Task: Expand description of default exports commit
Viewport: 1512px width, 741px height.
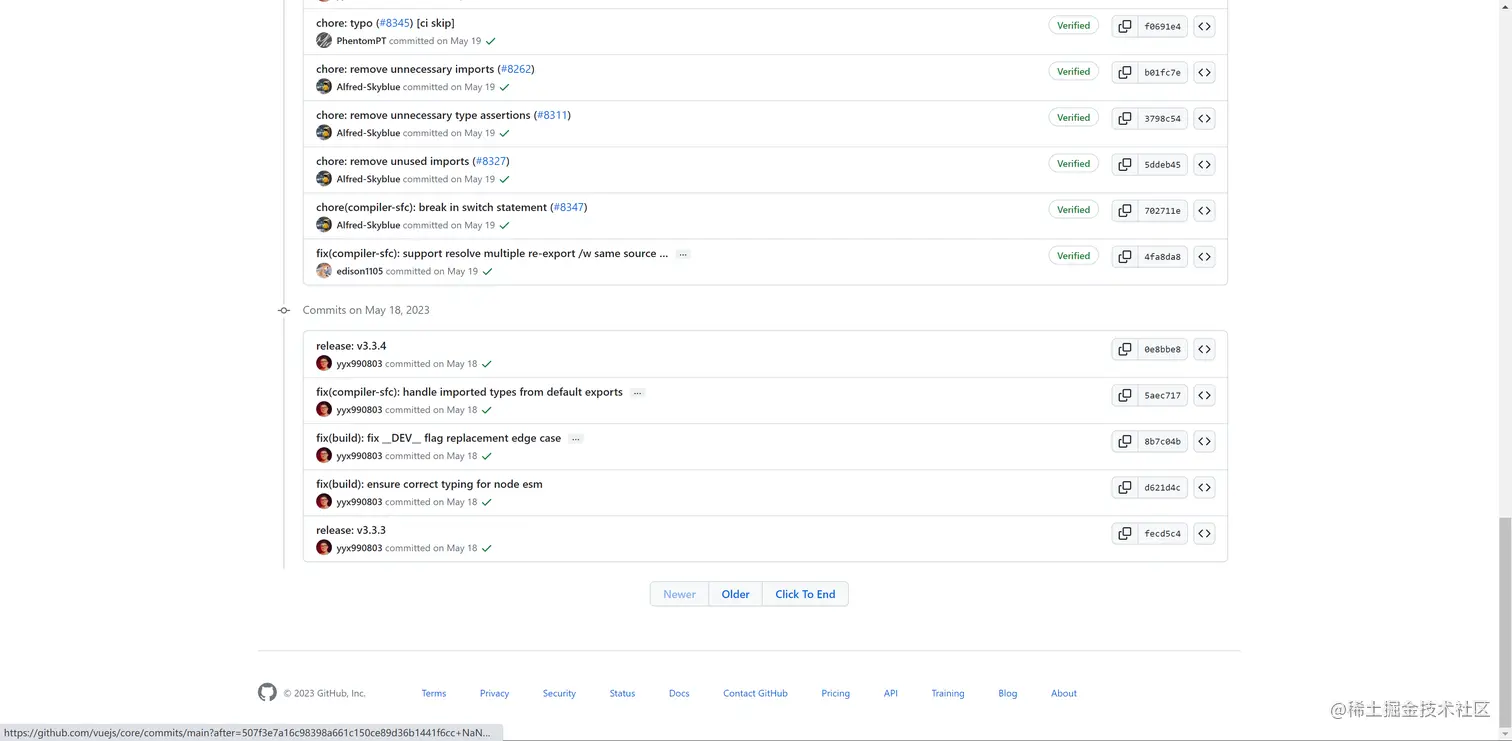Action: [x=638, y=393]
